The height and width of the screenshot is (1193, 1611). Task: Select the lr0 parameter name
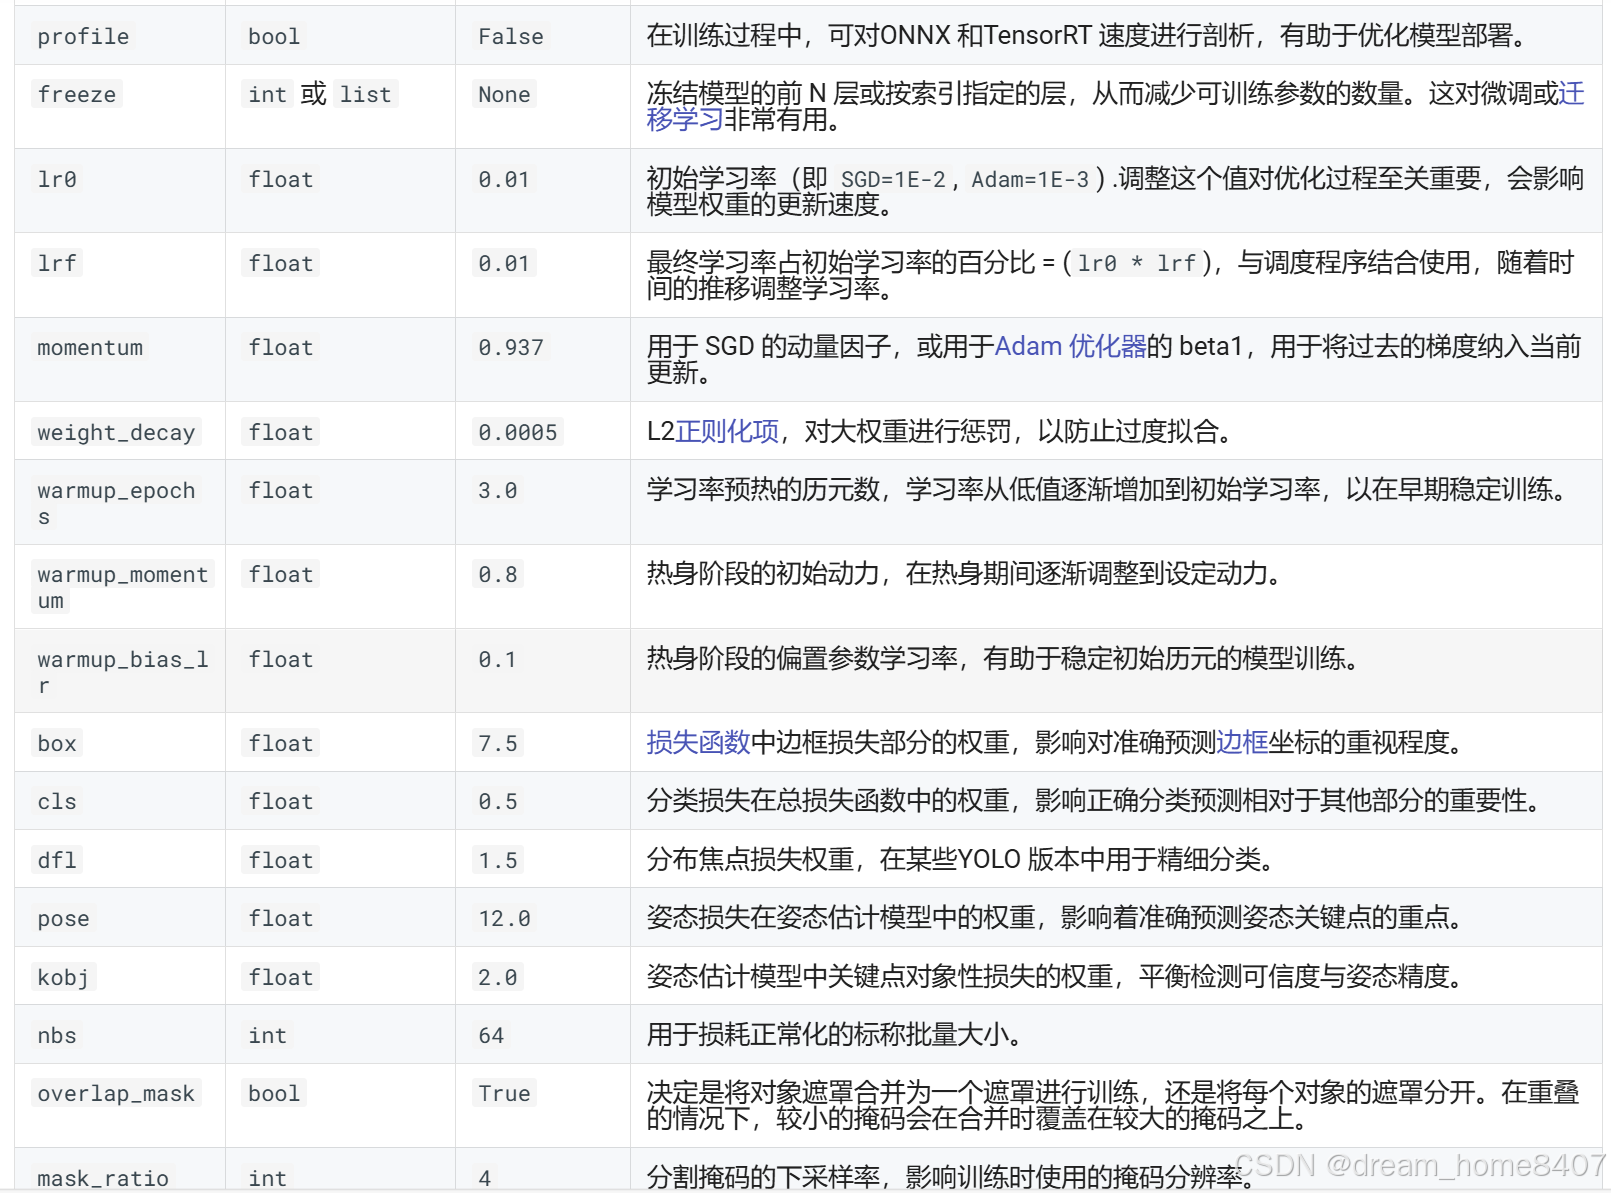pyautogui.click(x=57, y=180)
